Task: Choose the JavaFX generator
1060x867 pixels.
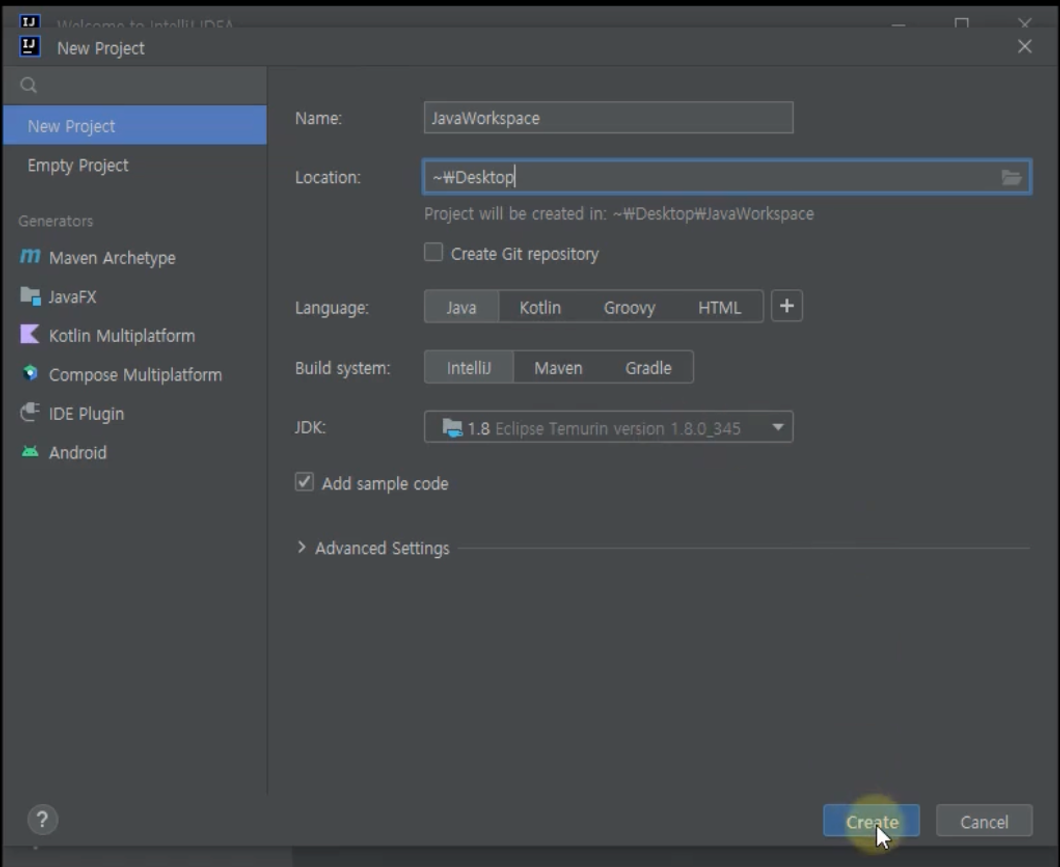Action: pos(72,297)
